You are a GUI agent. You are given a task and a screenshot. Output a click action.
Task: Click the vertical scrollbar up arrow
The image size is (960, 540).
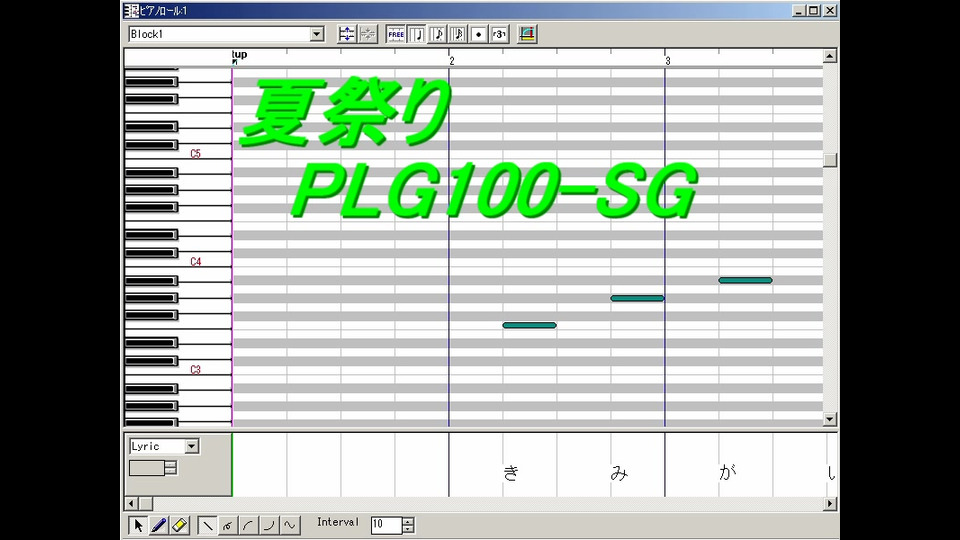coord(830,56)
